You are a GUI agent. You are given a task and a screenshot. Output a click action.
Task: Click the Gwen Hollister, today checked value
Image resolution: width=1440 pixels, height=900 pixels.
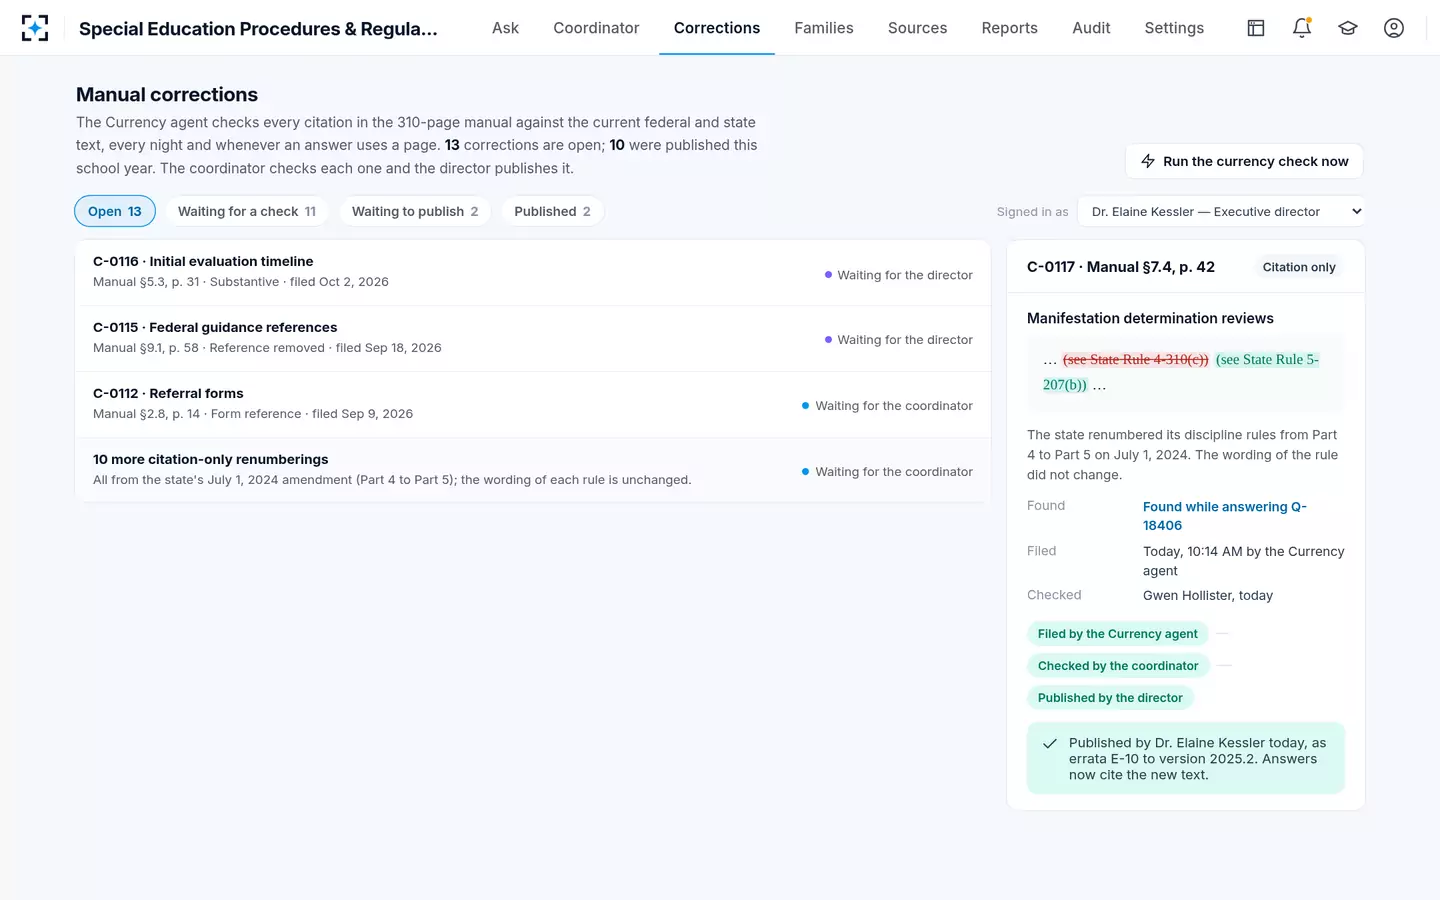tap(1208, 595)
